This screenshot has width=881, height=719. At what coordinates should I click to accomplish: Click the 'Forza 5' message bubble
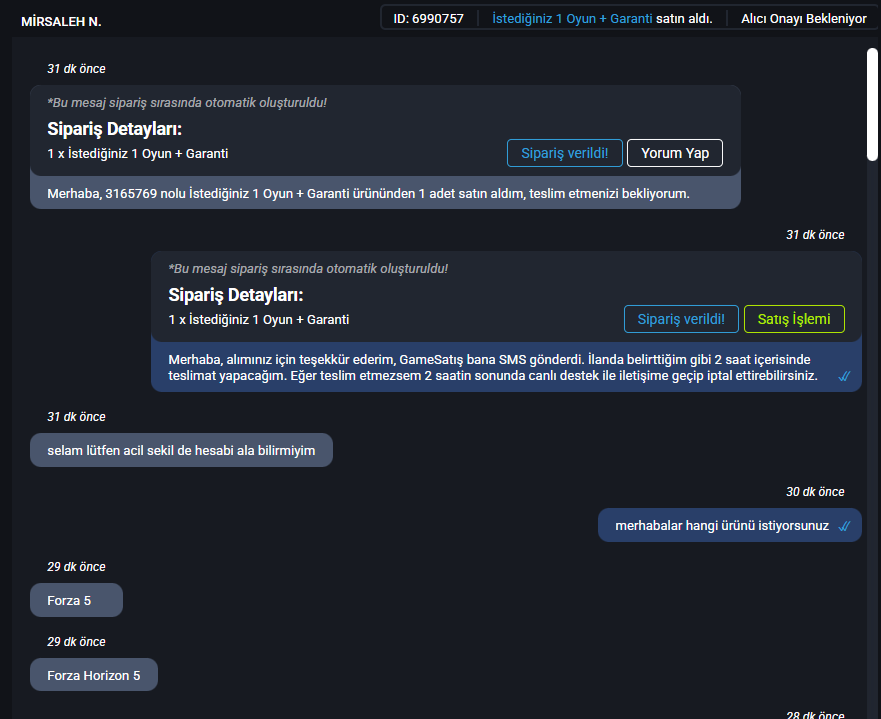point(76,600)
